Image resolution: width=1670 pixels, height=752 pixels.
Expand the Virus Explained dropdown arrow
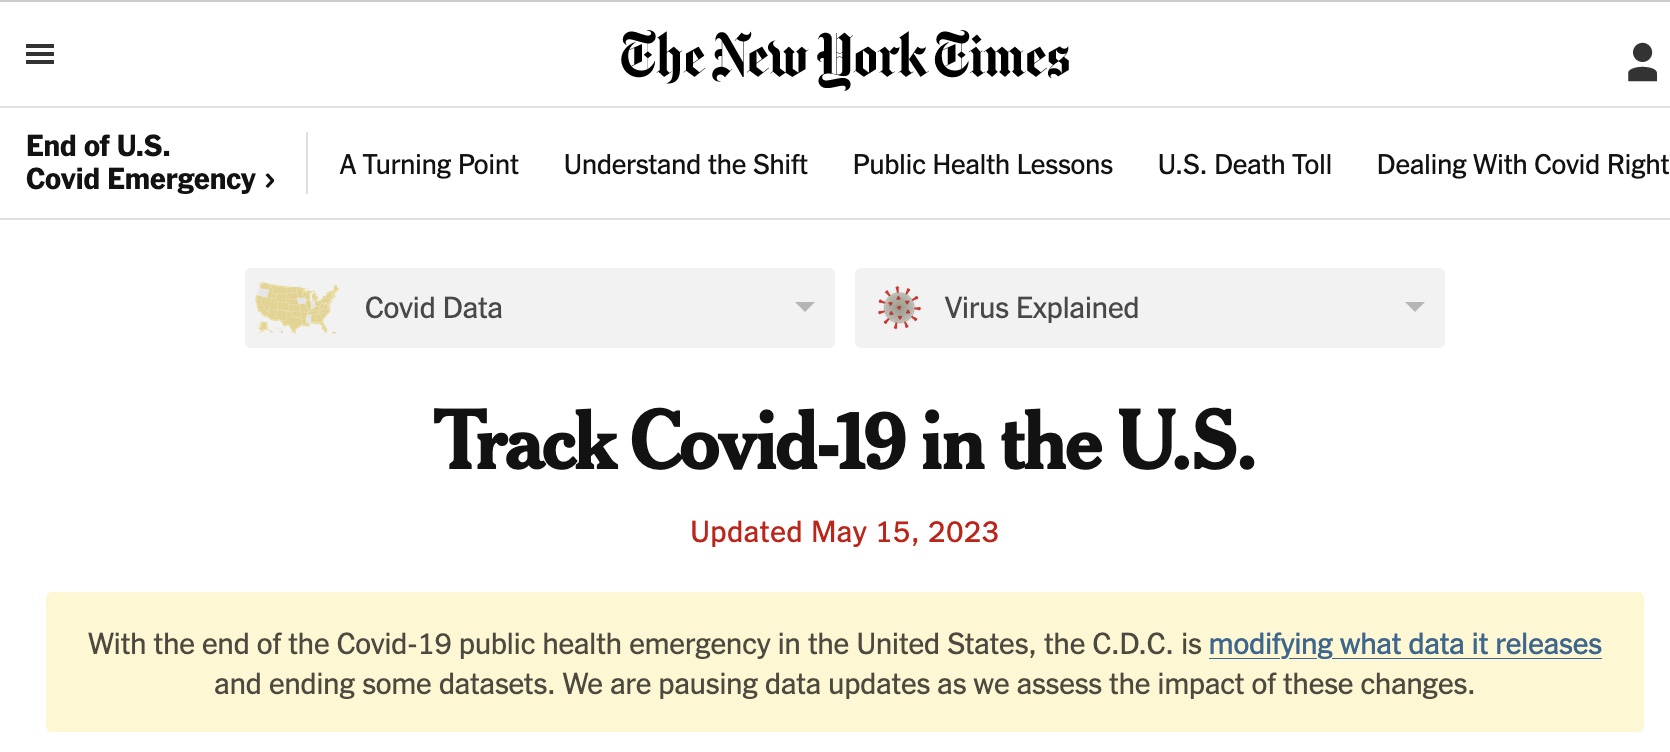[x=1414, y=307]
